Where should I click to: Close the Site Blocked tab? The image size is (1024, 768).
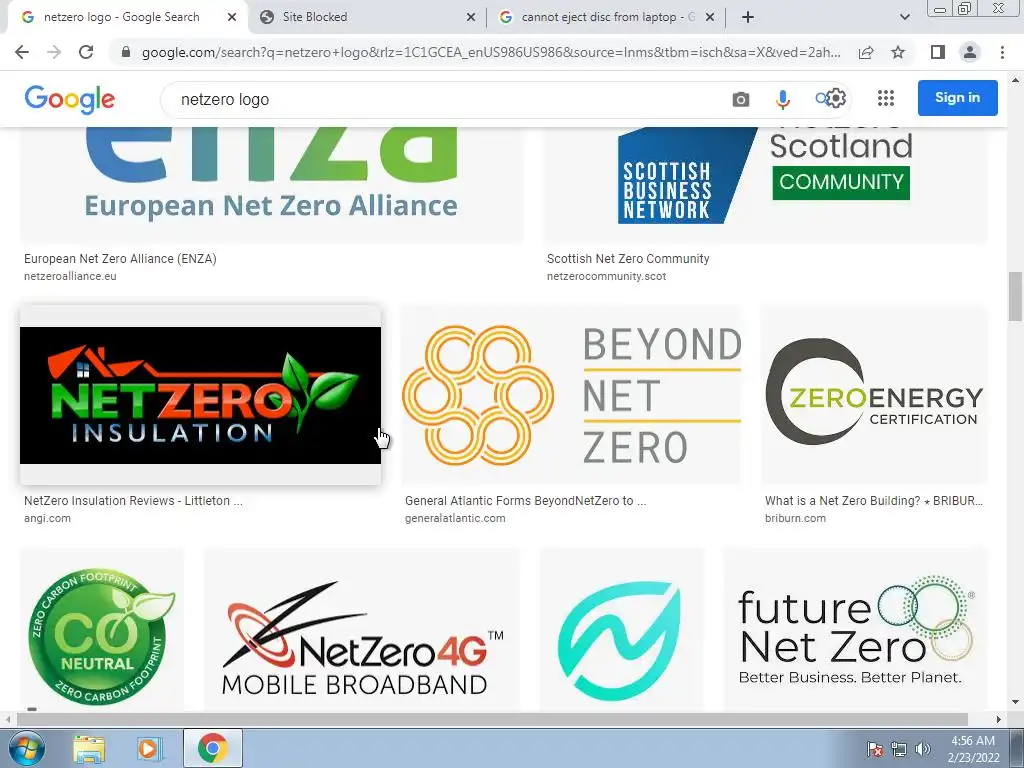(471, 18)
